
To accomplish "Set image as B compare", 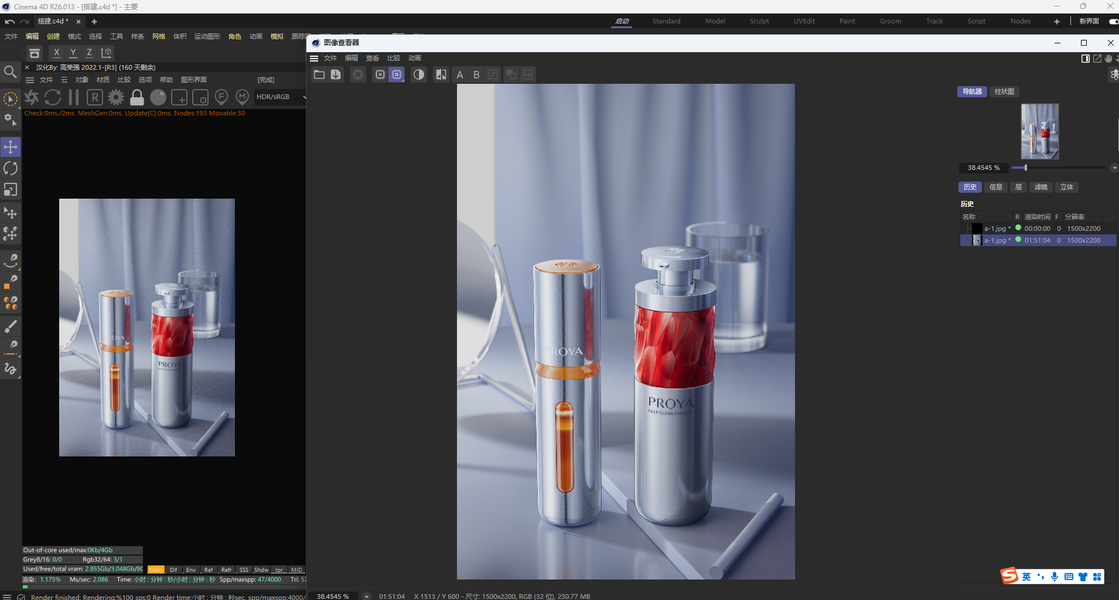I will coord(476,74).
